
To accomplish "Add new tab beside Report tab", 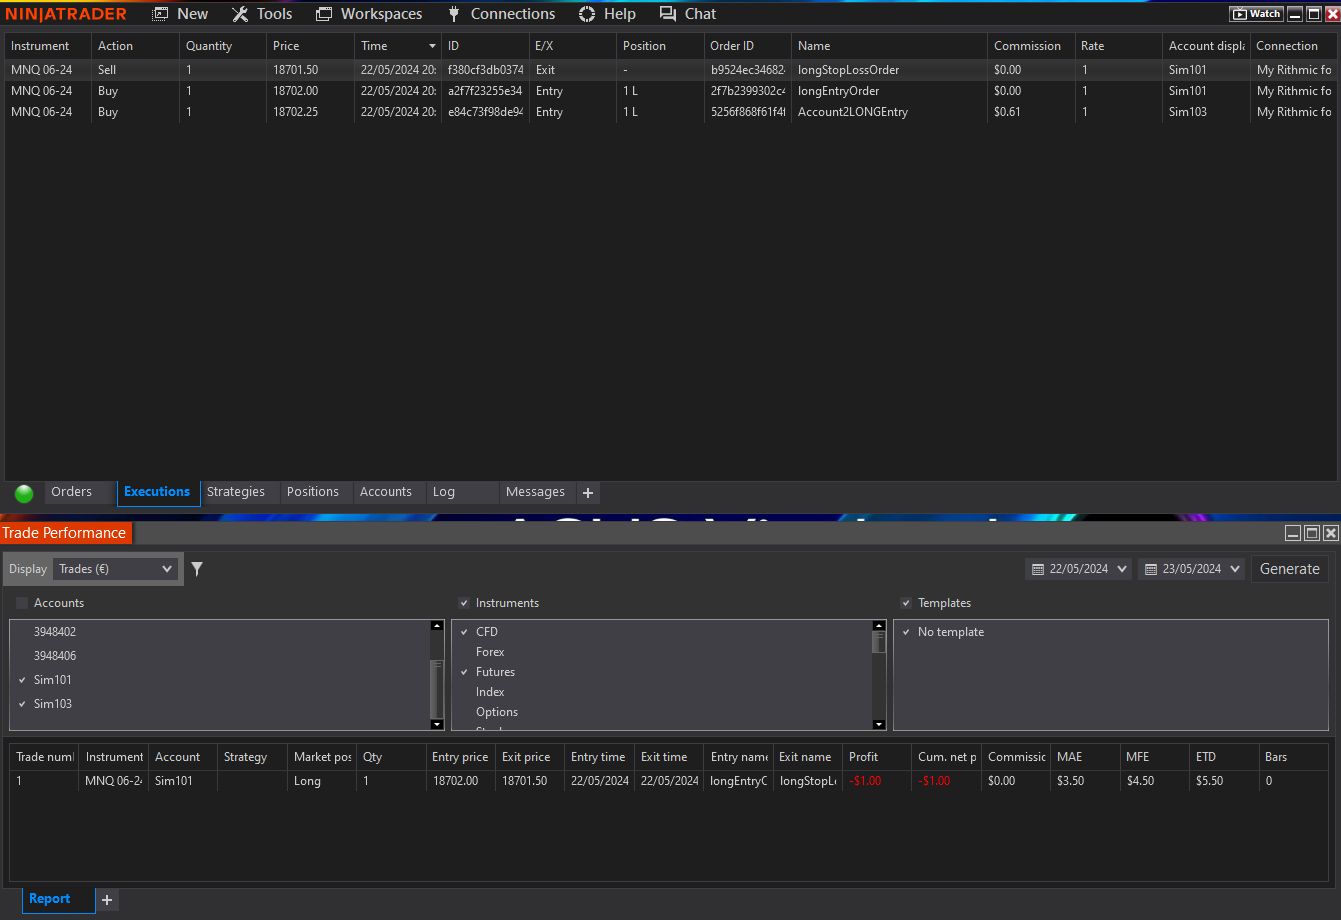I will point(107,900).
